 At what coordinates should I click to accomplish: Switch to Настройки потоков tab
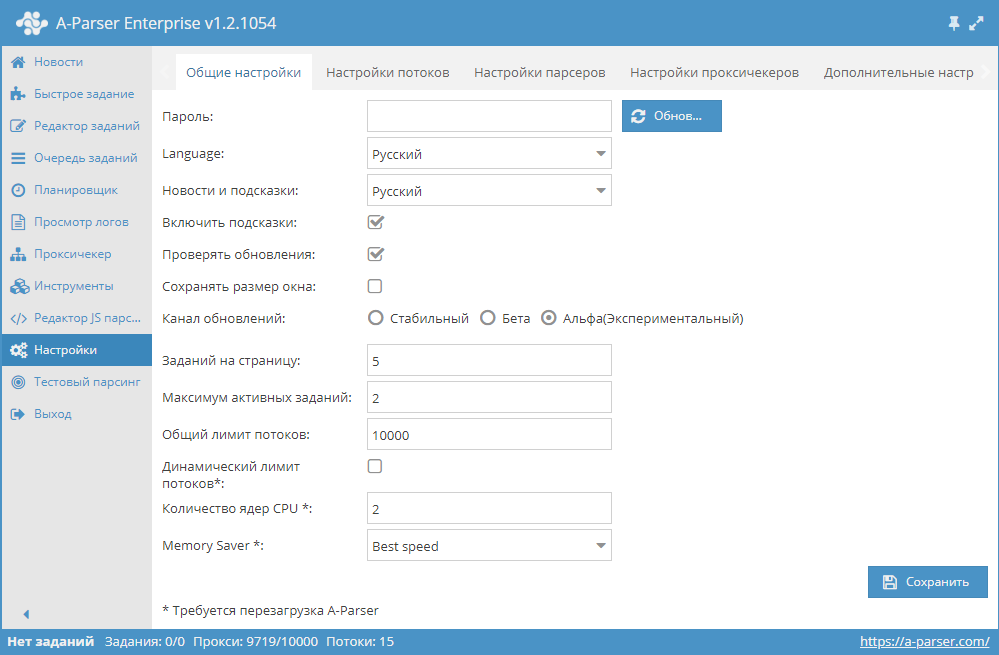[387, 73]
